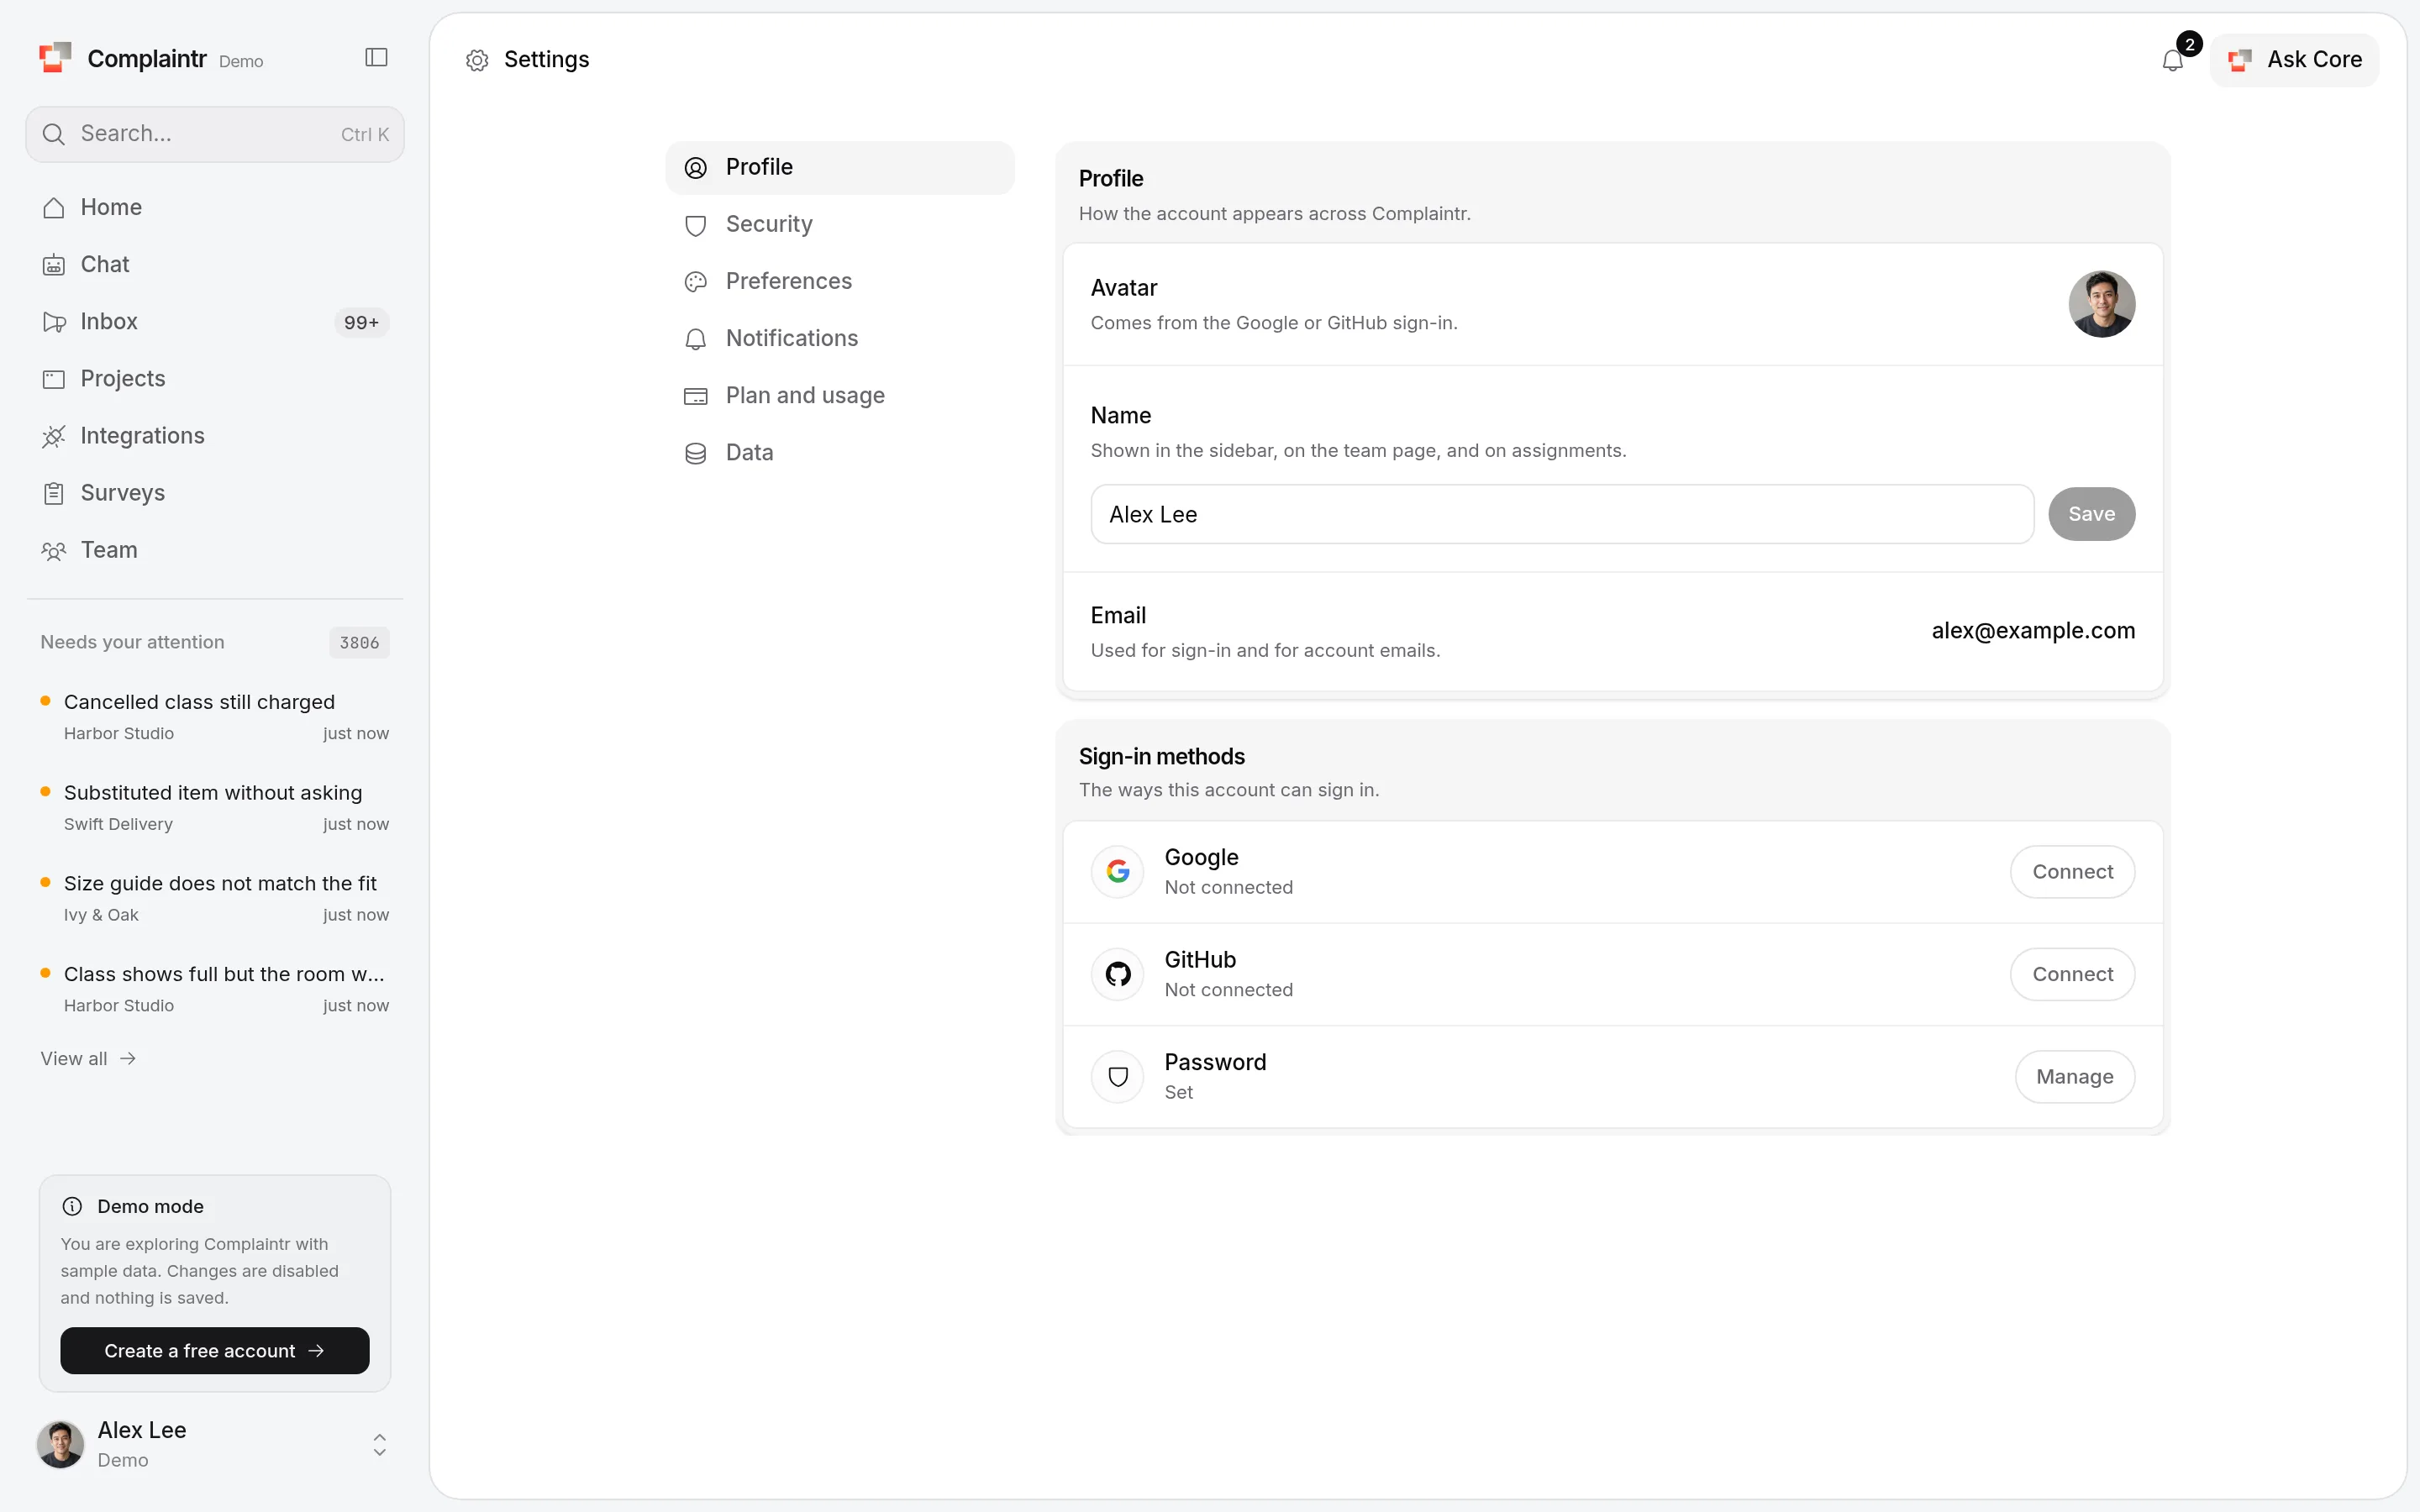Screen dimensions: 2420x1512
Task: Open the Data settings tab
Action: pyautogui.click(x=840, y=452)
